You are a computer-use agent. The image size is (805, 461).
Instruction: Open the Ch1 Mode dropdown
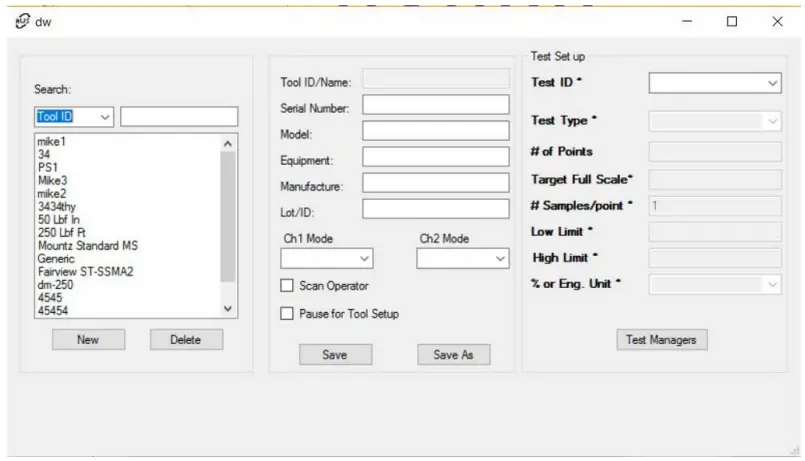click(327, 258)
